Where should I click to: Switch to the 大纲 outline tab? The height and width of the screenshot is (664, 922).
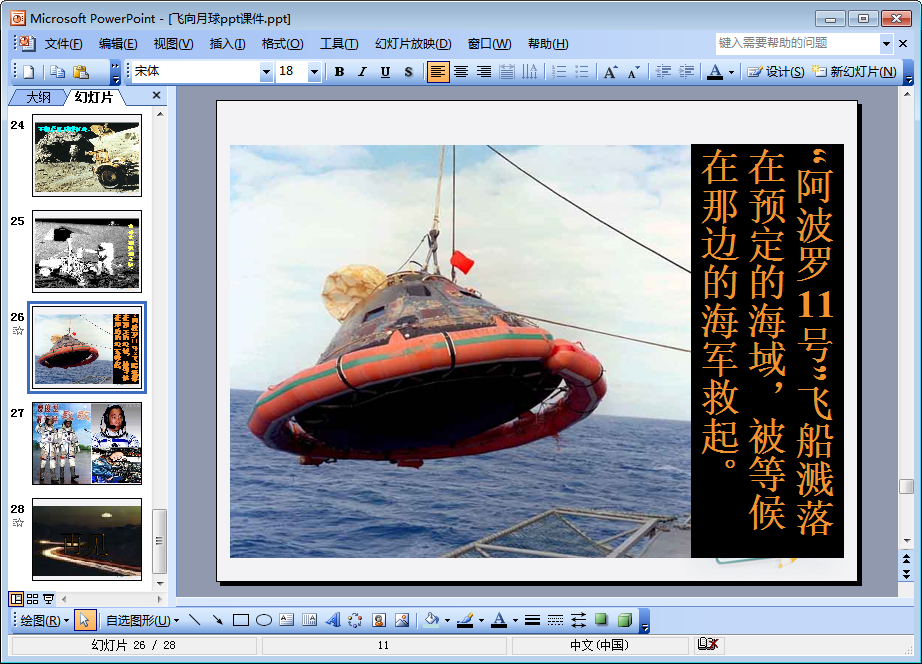pyautogui.click(x=38, y=98)
